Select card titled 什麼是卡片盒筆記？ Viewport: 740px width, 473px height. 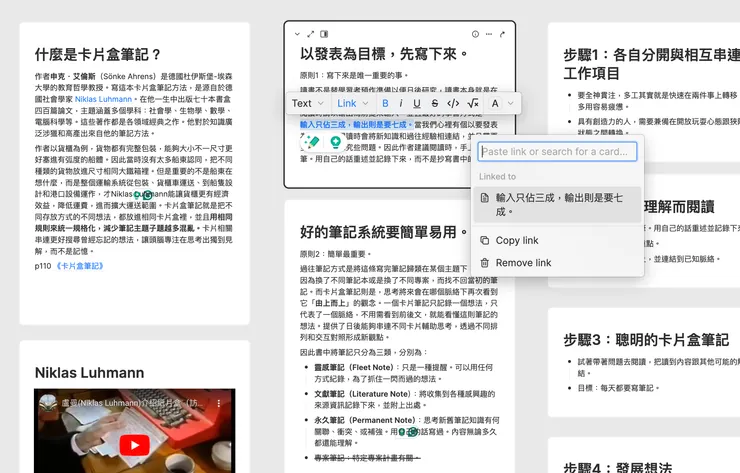98,54
